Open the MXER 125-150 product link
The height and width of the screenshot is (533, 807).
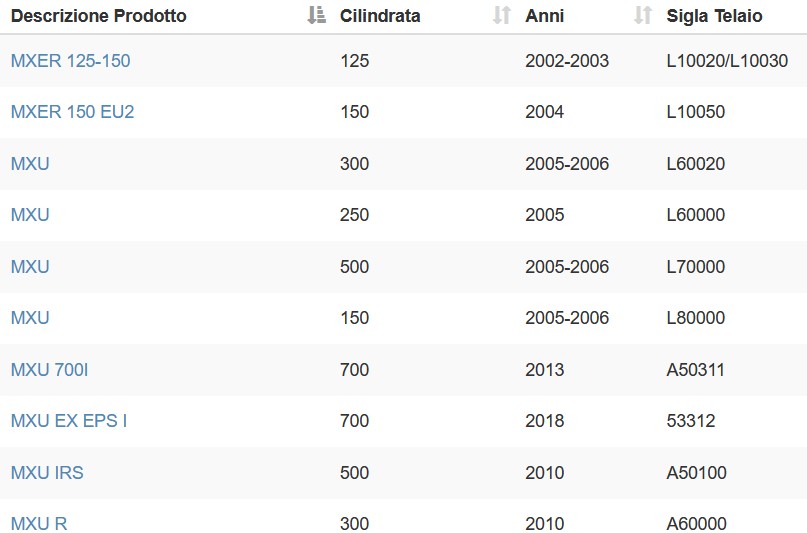(x=71, y=61)
